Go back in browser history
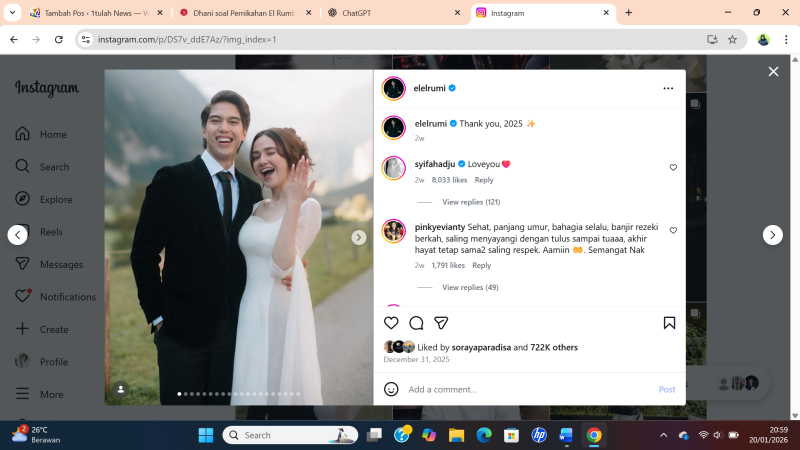Image resolution: width=800 pixels, height=450 pixels. click(14, 39)
